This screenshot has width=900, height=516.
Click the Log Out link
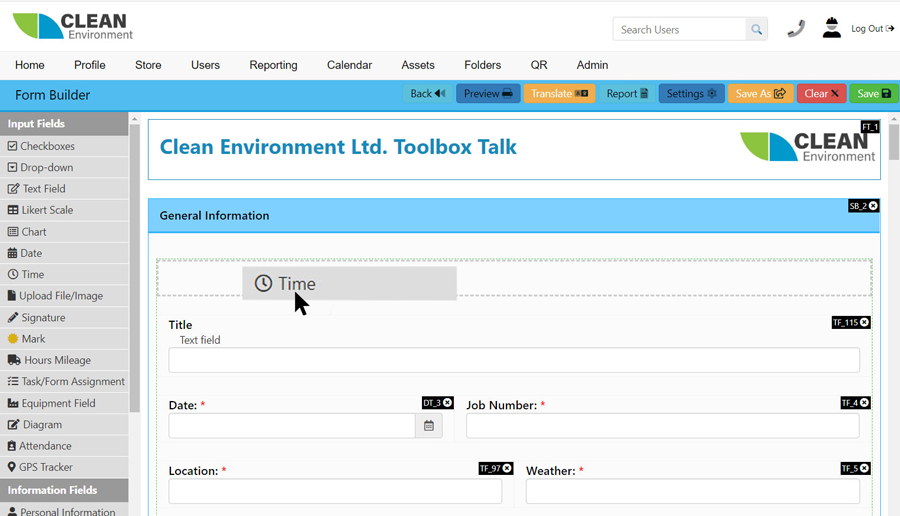pos(872,28)
